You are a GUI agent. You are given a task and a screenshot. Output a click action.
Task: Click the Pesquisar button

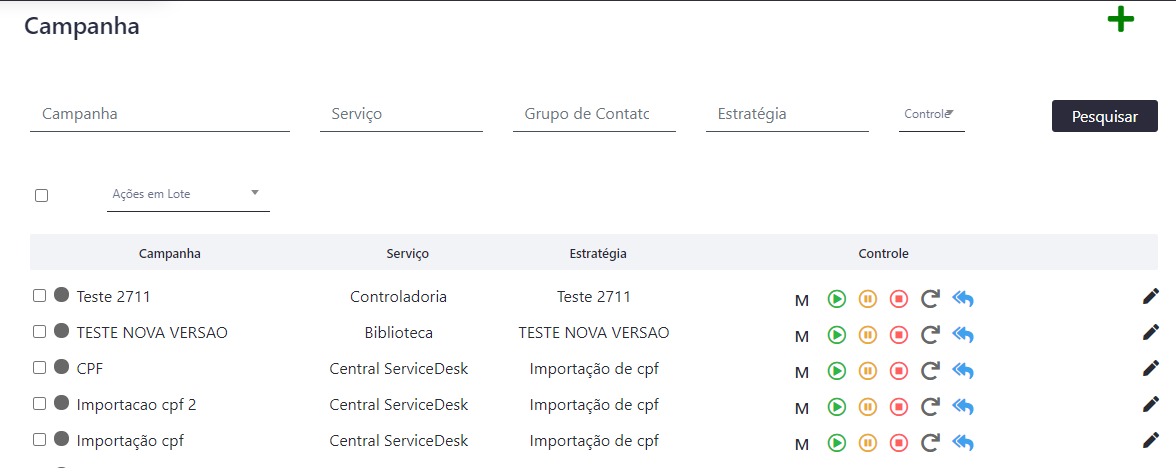(1105, 116)
